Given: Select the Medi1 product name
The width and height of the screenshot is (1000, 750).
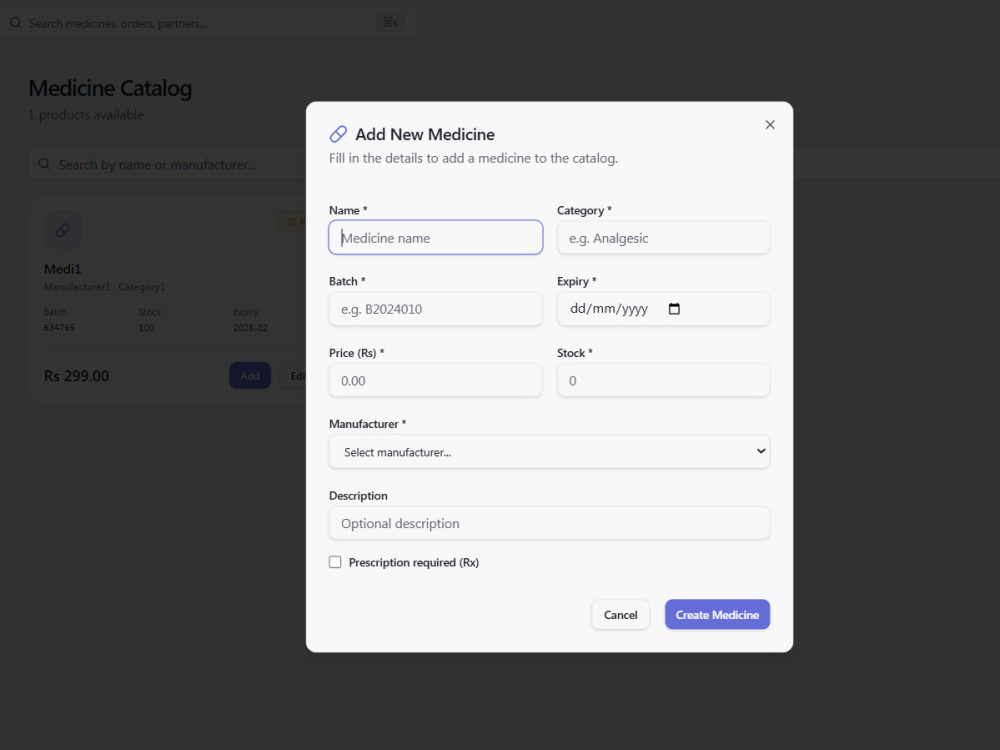Looking at the screenshot, I should point(62,269).
